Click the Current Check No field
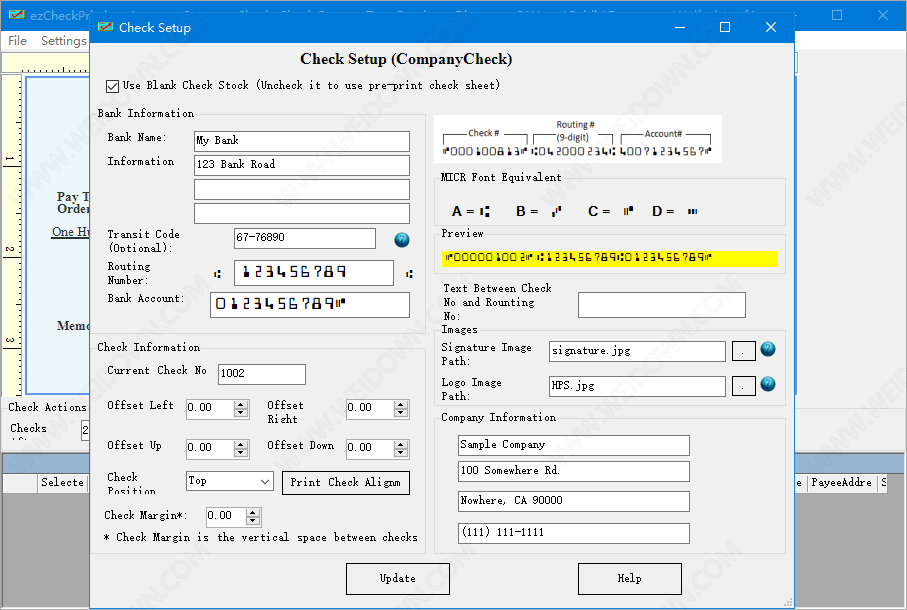Screen dimensions: 907x610 point(261,374)
